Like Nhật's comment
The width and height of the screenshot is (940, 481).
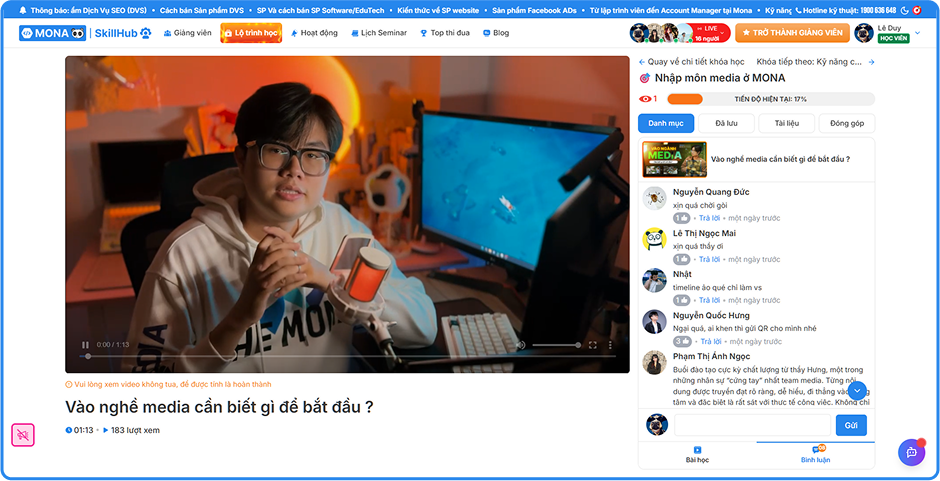682,300
